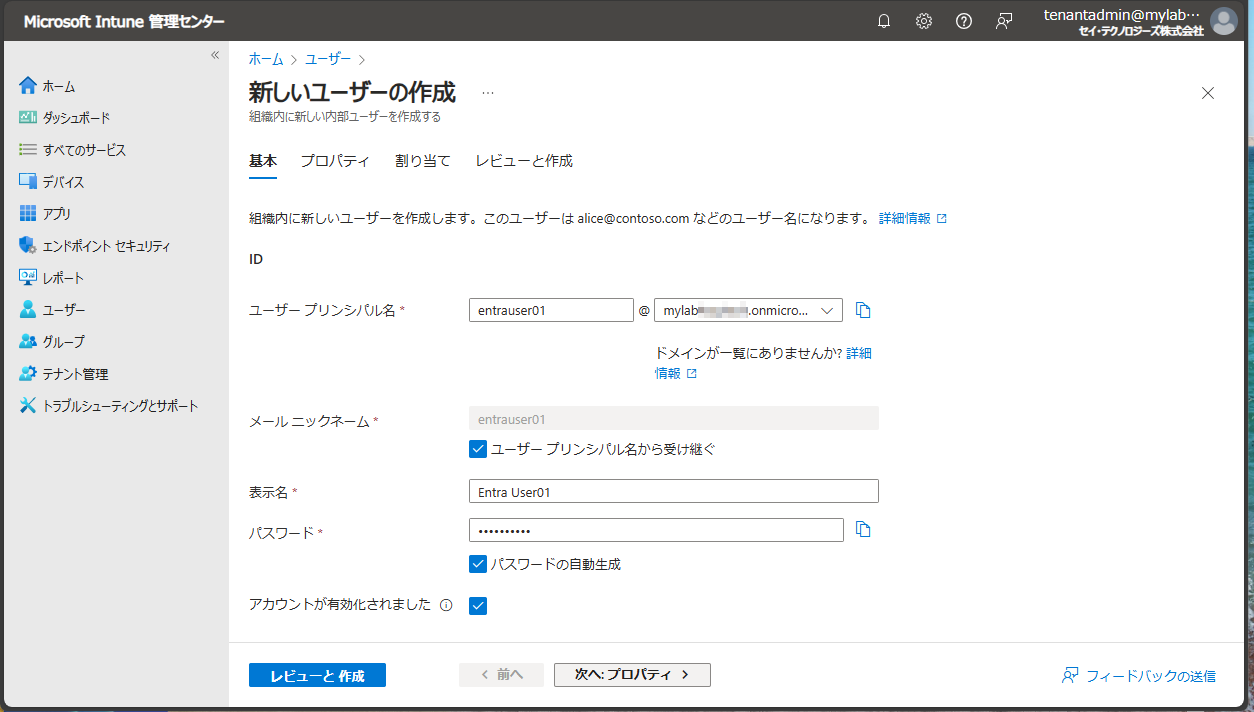
Task: Copy the ユーザー プリンシパル名 value
Action: click(862, 310)
